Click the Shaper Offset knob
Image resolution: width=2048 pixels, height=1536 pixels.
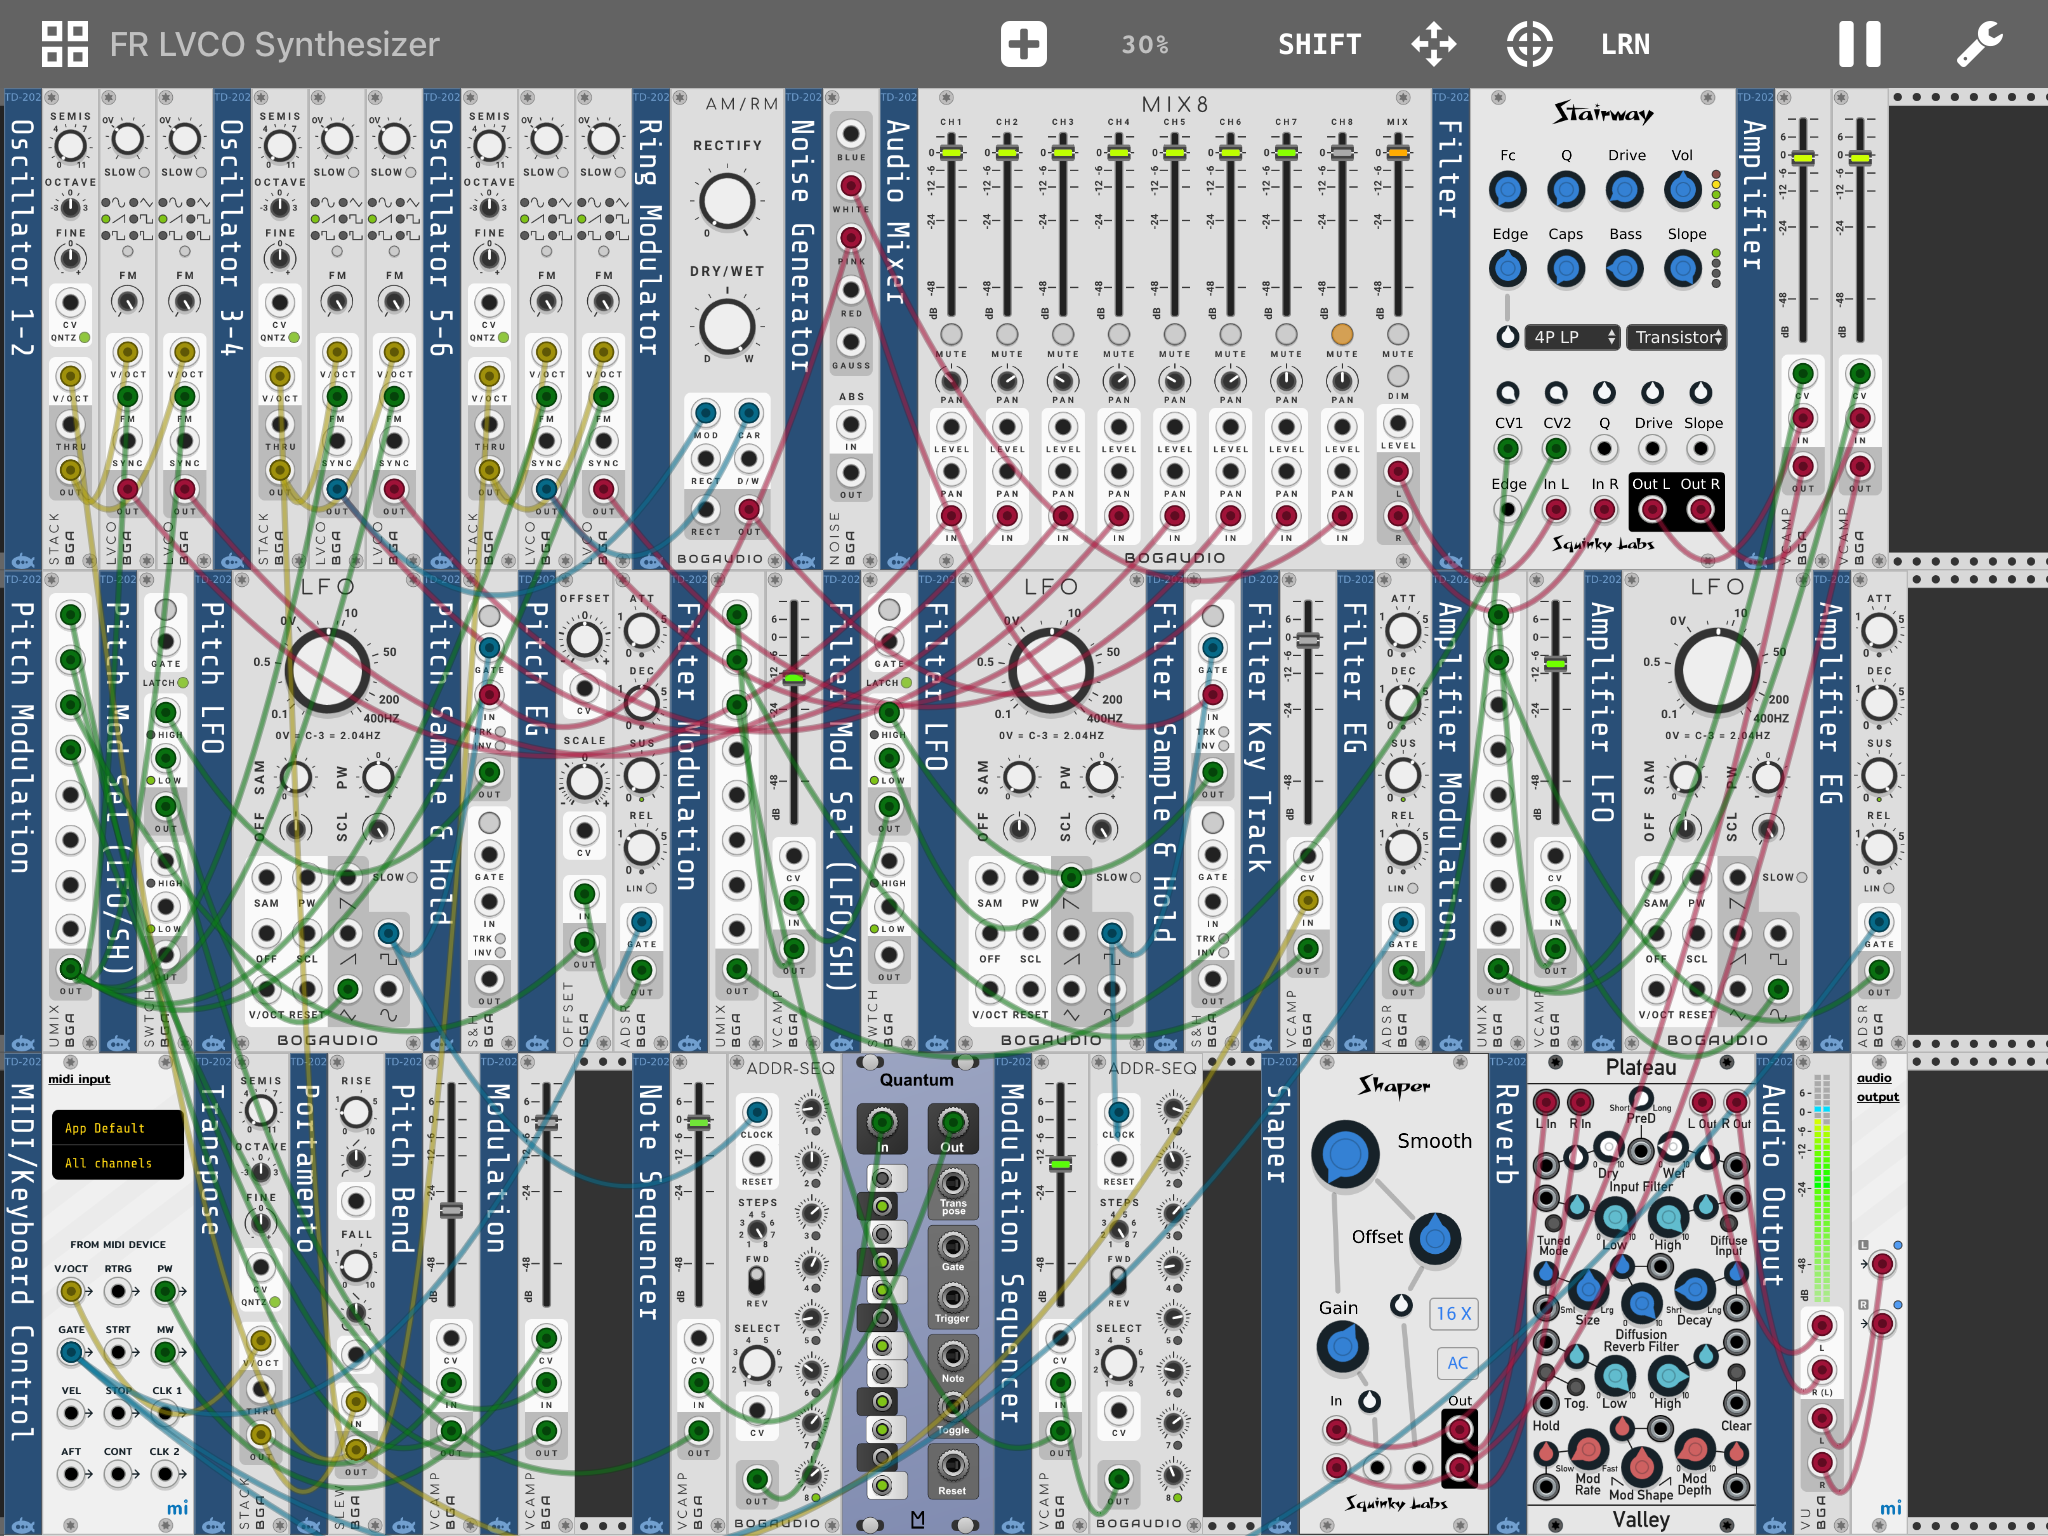[1435, 1239]
